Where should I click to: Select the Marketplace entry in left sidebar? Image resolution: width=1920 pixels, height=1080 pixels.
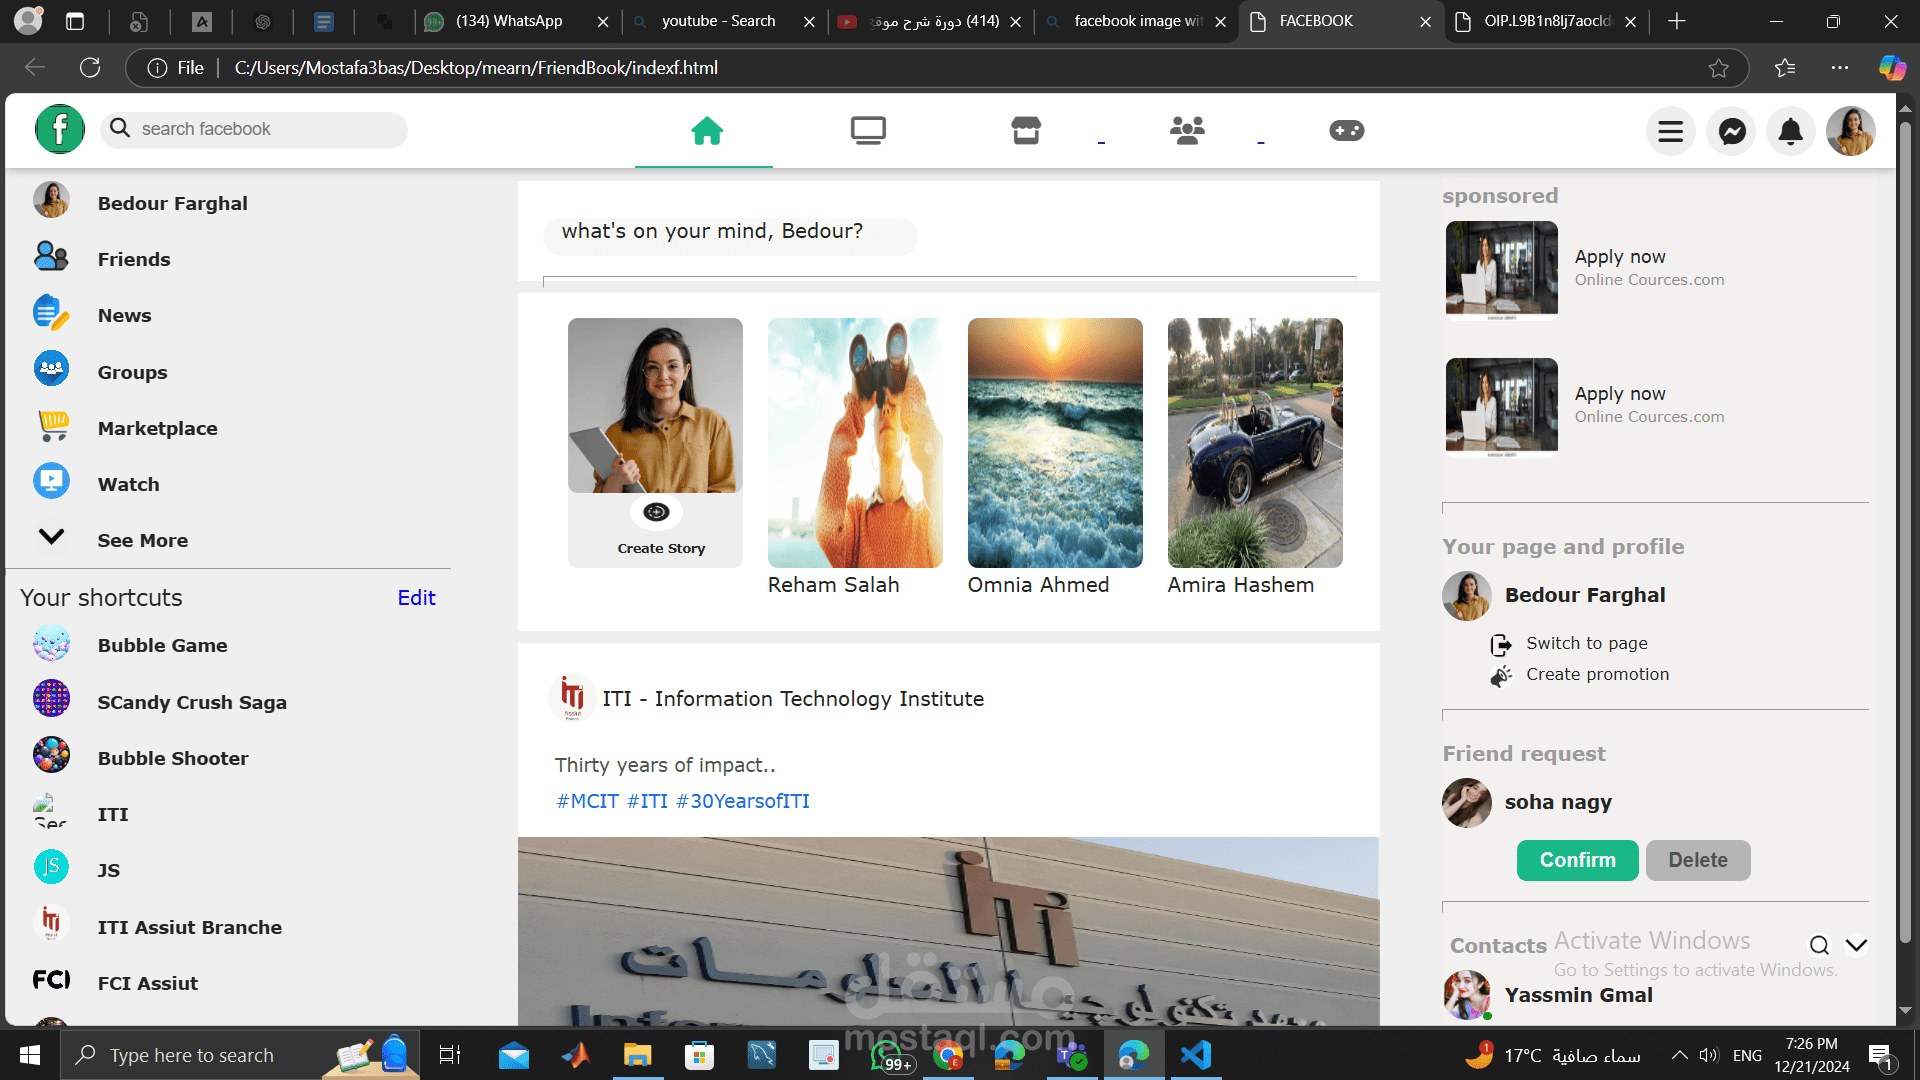point(157,428)
